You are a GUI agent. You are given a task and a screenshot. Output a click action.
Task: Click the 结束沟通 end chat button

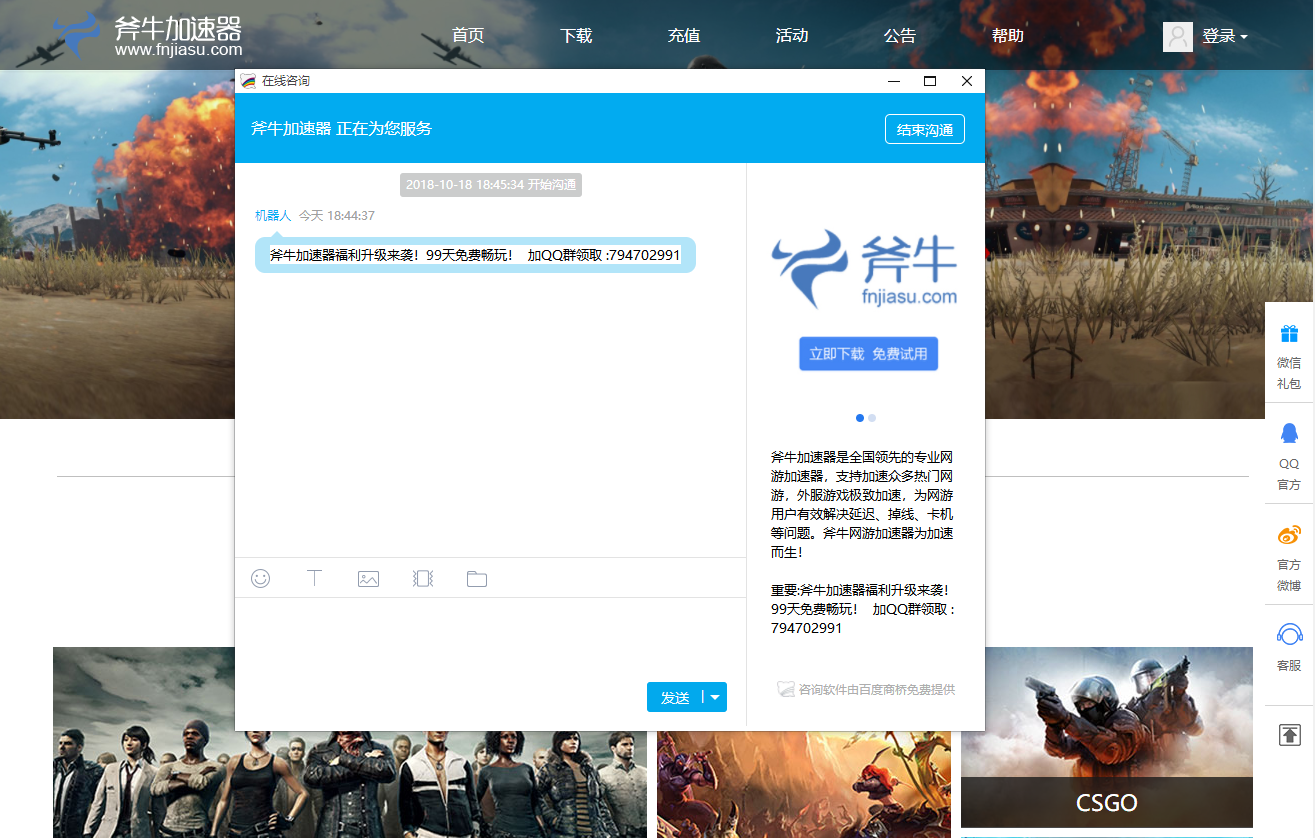[924, 129]
